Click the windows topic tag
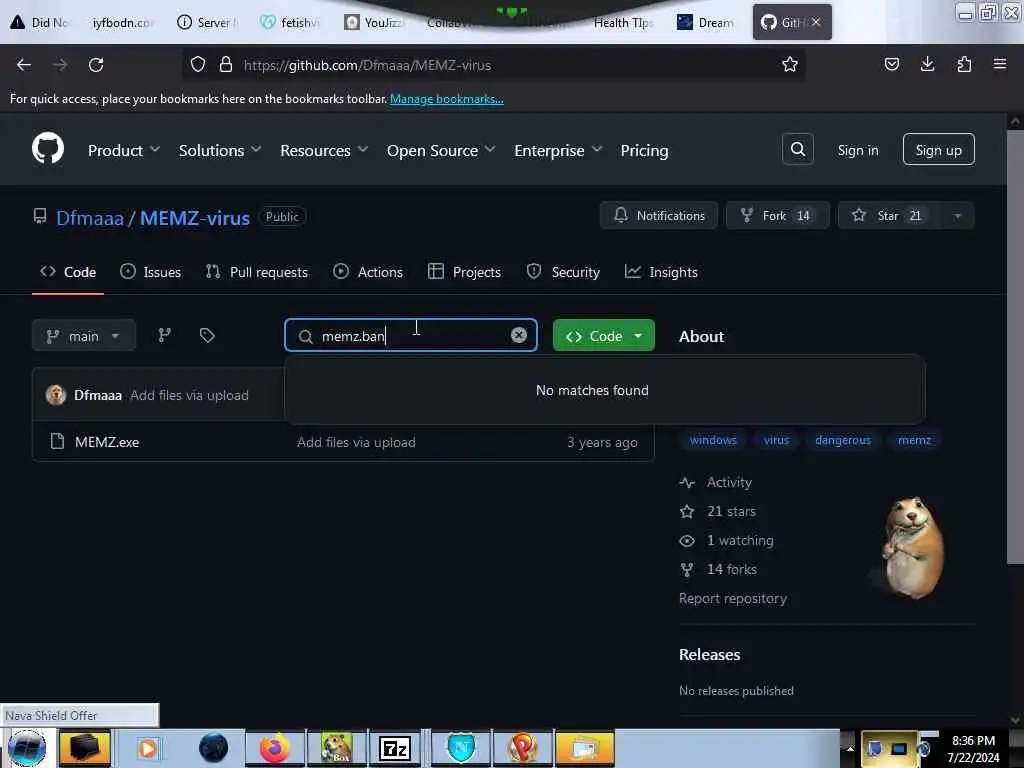The height and width of the screenshot is (768, 1024). 712,440
